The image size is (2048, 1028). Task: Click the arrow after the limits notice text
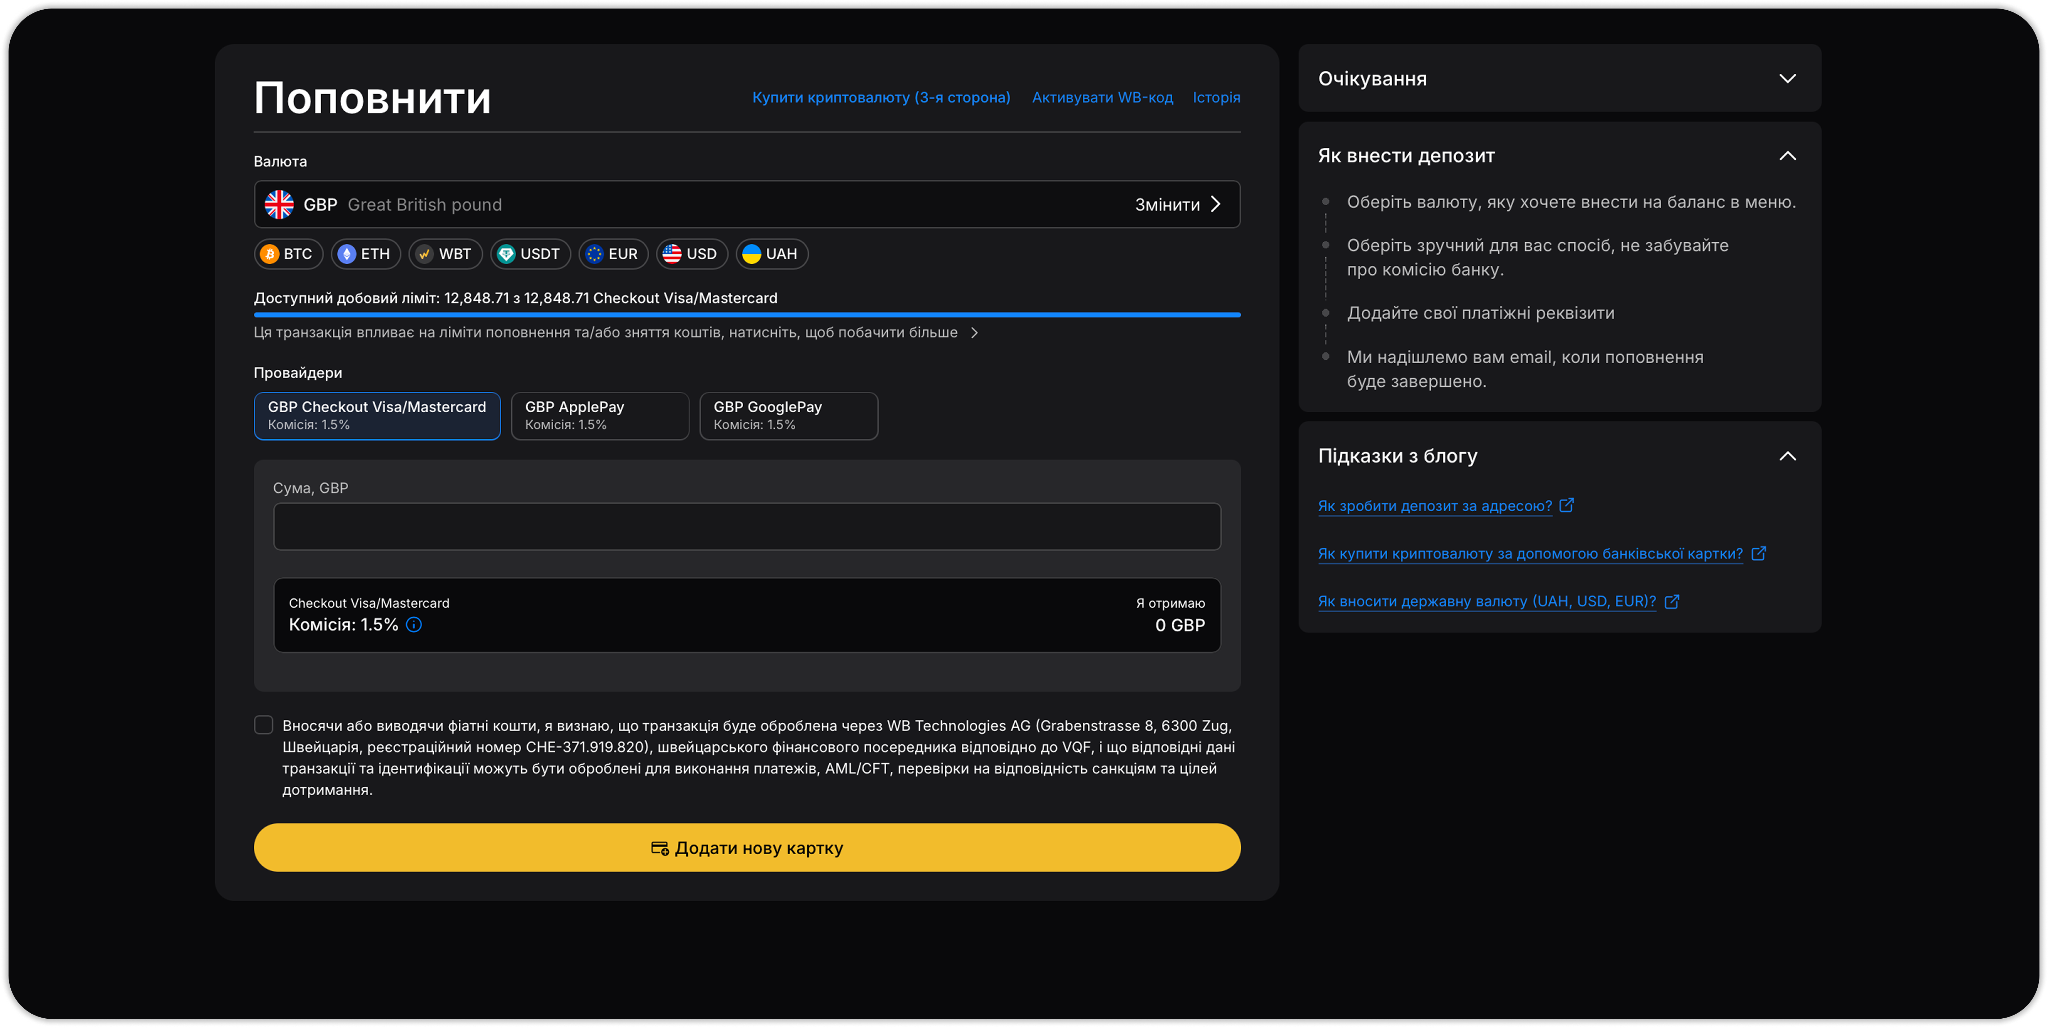pyautogui.click(x=974, y=333)
